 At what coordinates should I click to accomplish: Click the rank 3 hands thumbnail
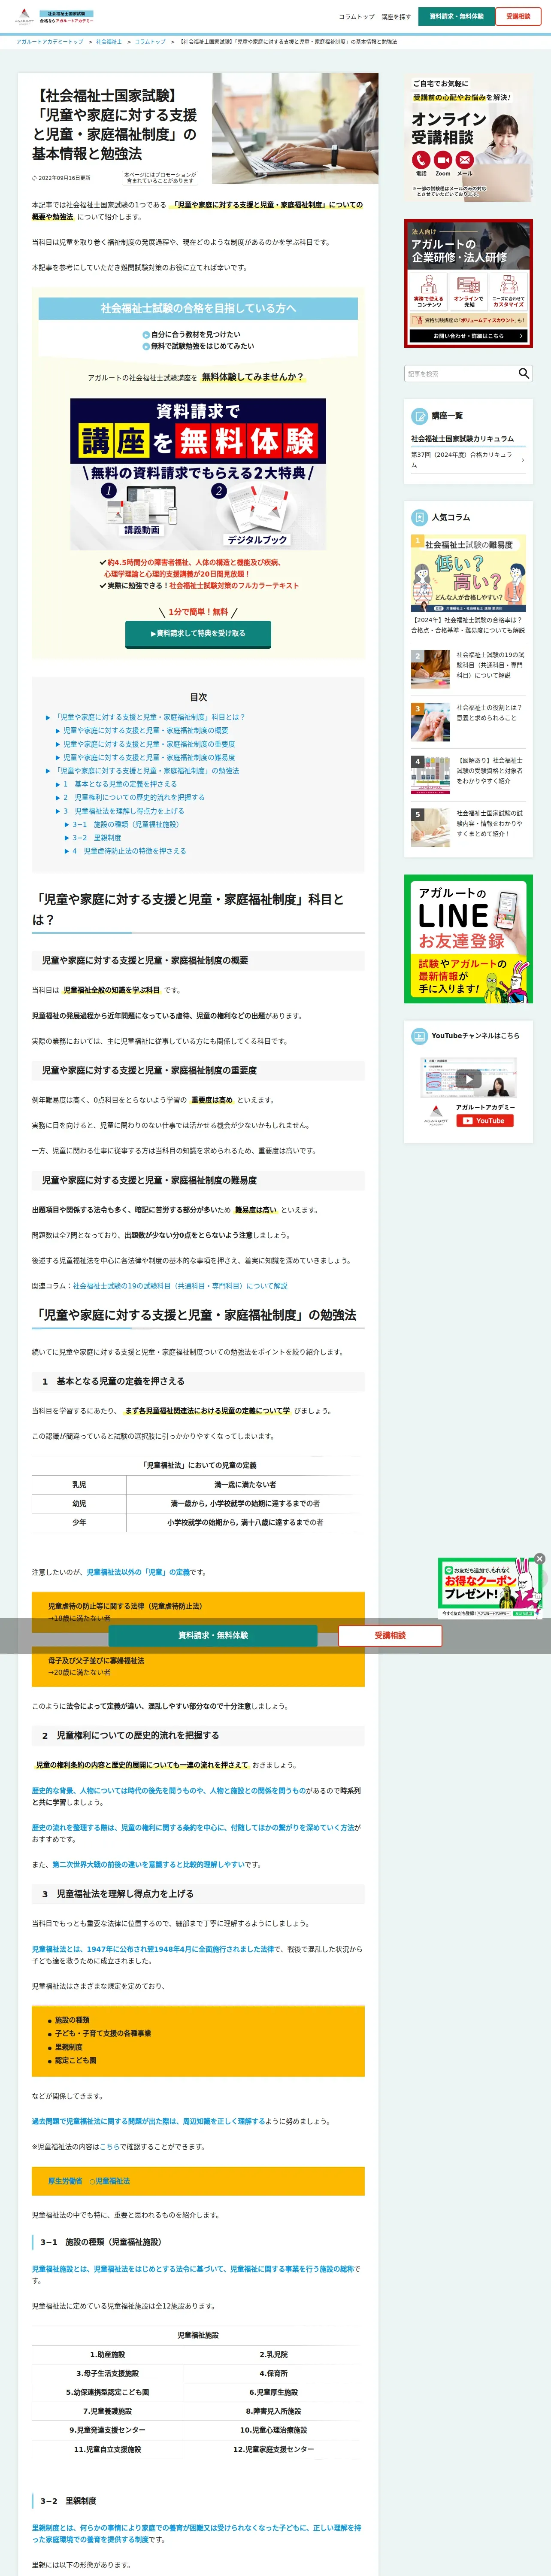tap(430, 722)
